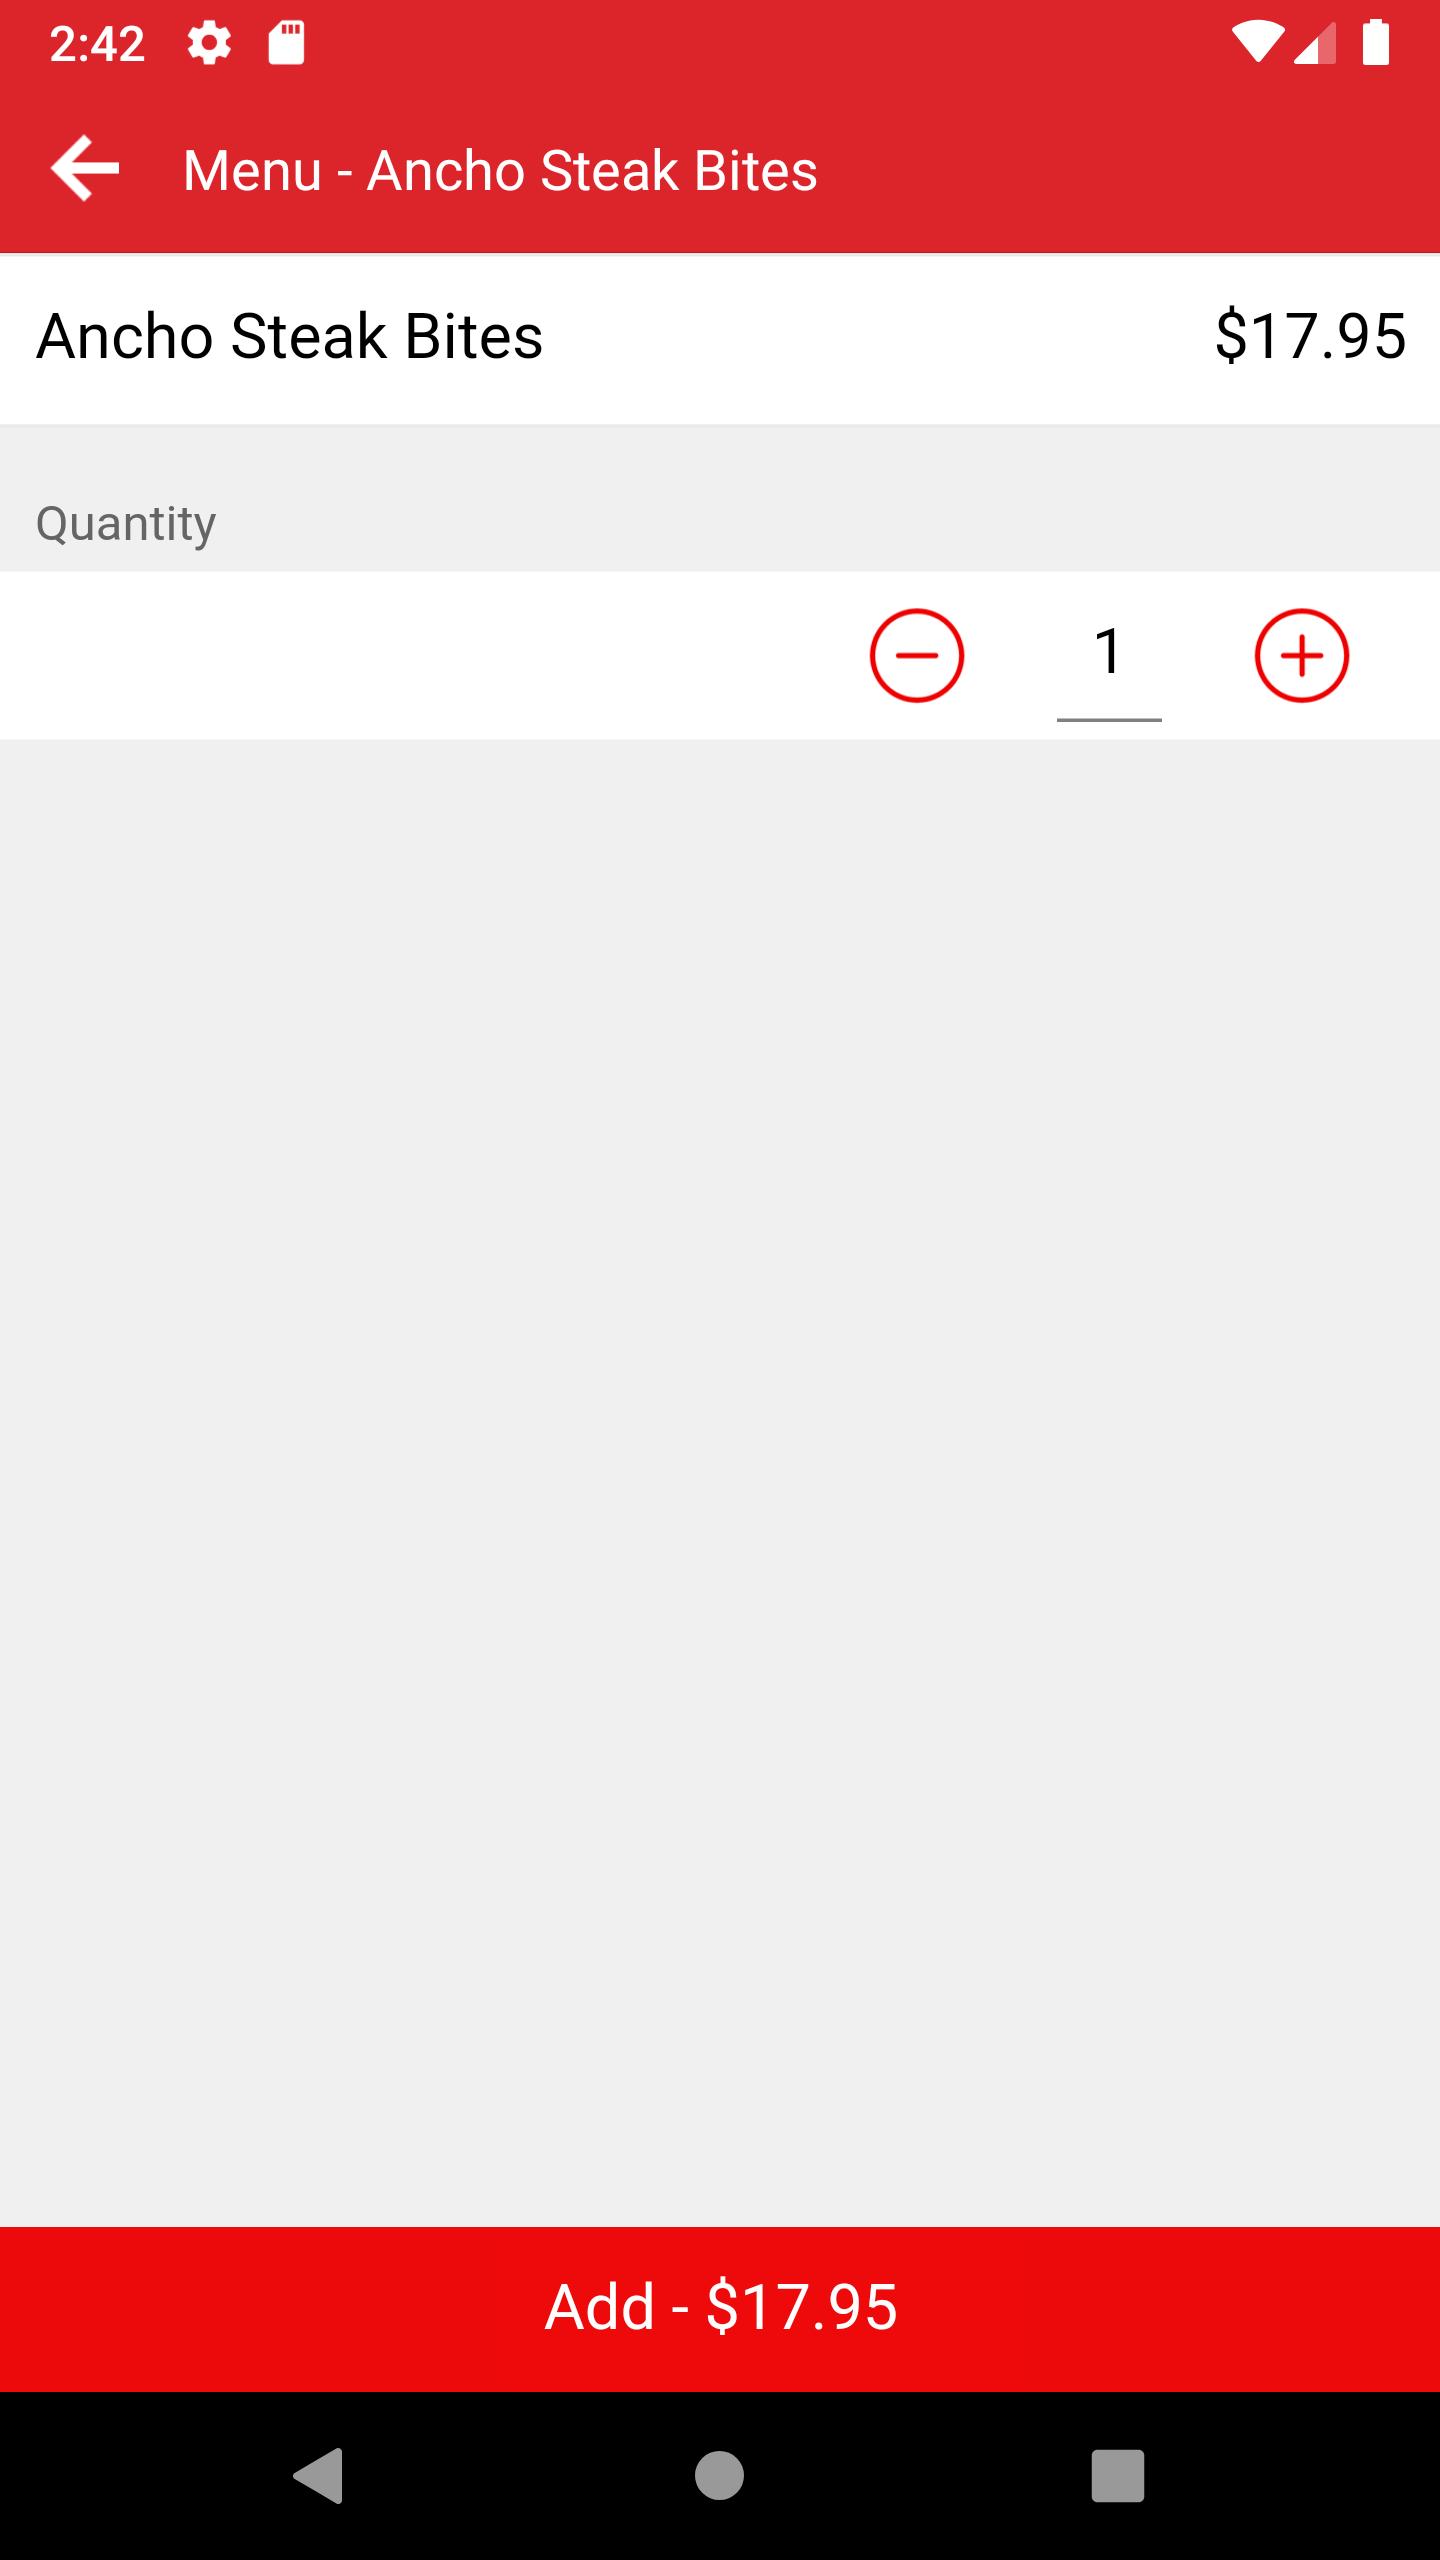Image resolution: width=1440 pixels, height=2560 pixels.
Task: Tap the header title Menu - Ancho Steak Bites
Action: (x=500, y=170)
